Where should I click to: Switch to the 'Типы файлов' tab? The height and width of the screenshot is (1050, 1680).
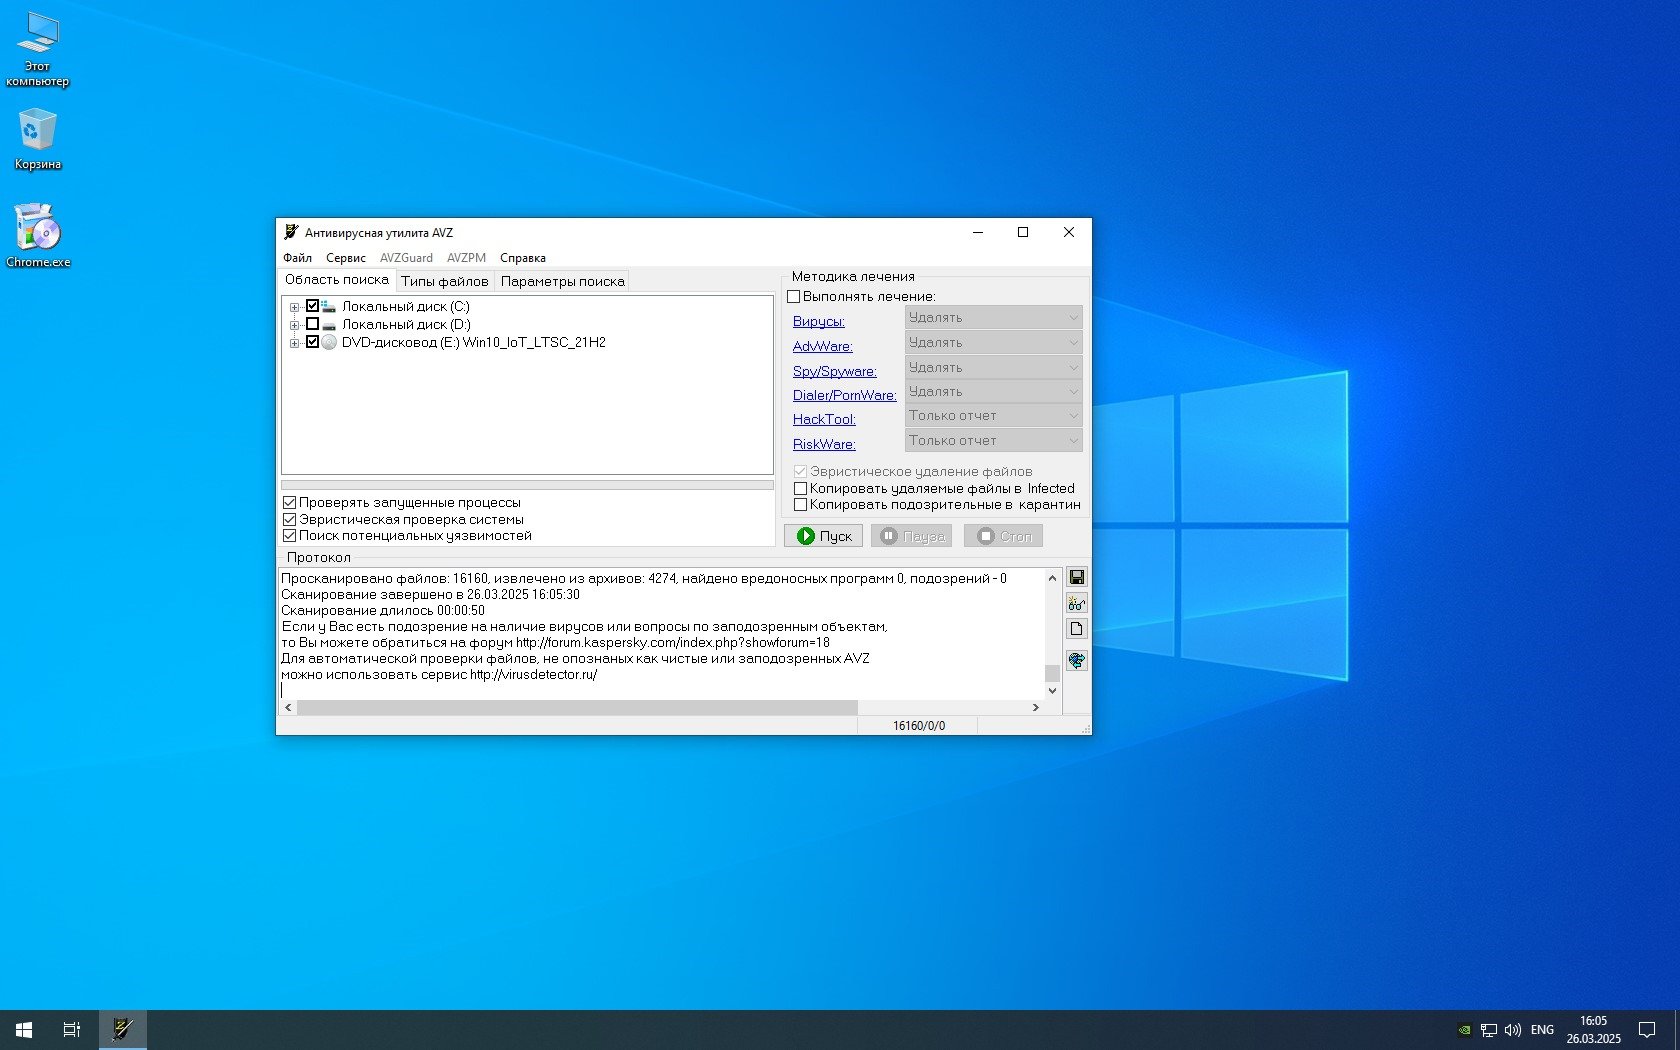(x=444, y=281)
